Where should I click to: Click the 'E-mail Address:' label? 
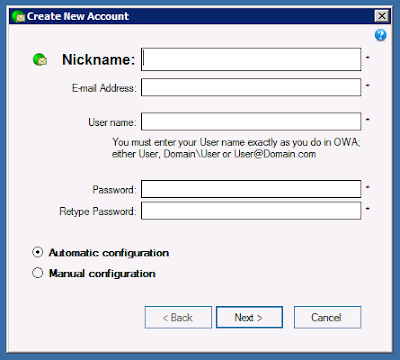tap(104, 88)
